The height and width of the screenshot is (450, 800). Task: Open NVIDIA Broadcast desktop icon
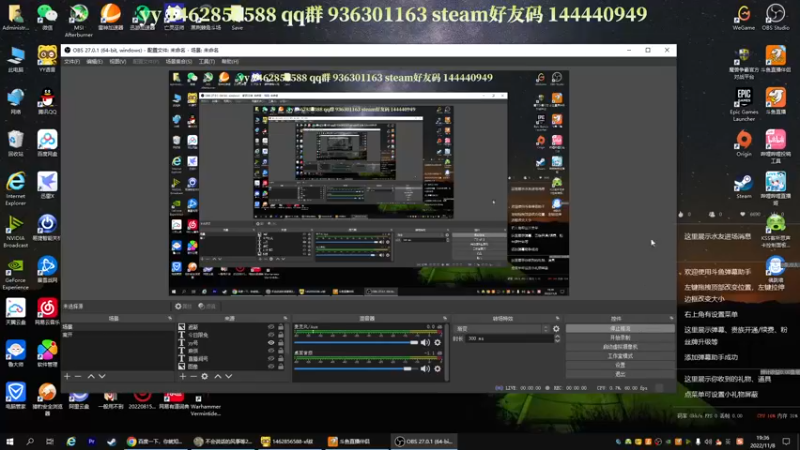pos(15,231)
